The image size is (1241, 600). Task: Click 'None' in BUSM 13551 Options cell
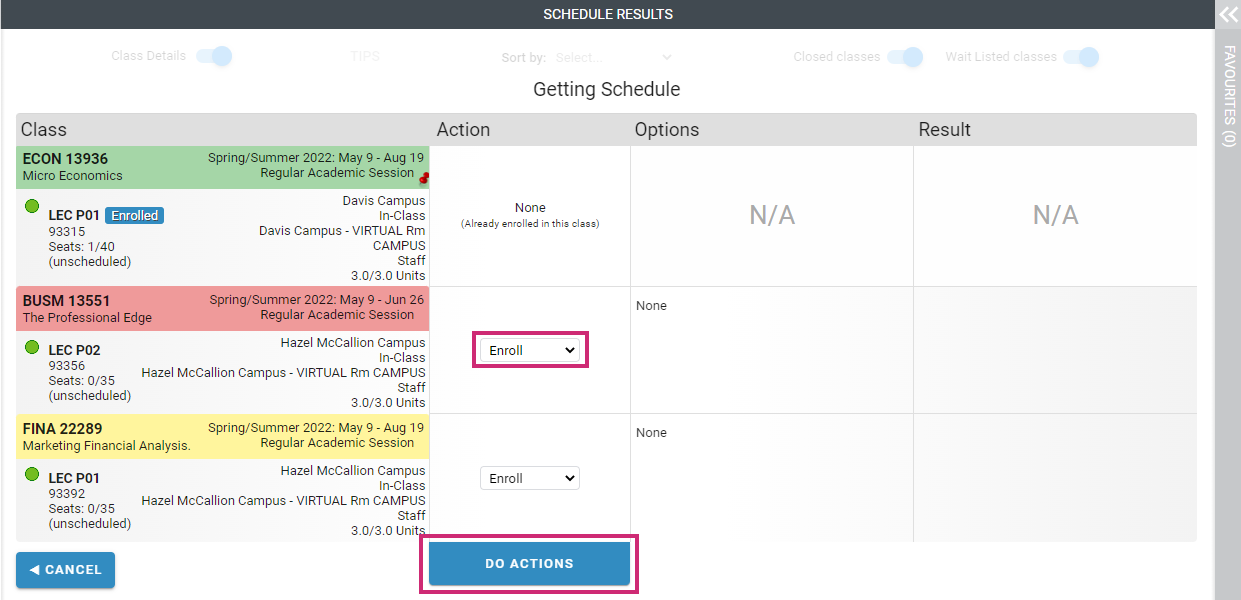(x=651, y=306)
